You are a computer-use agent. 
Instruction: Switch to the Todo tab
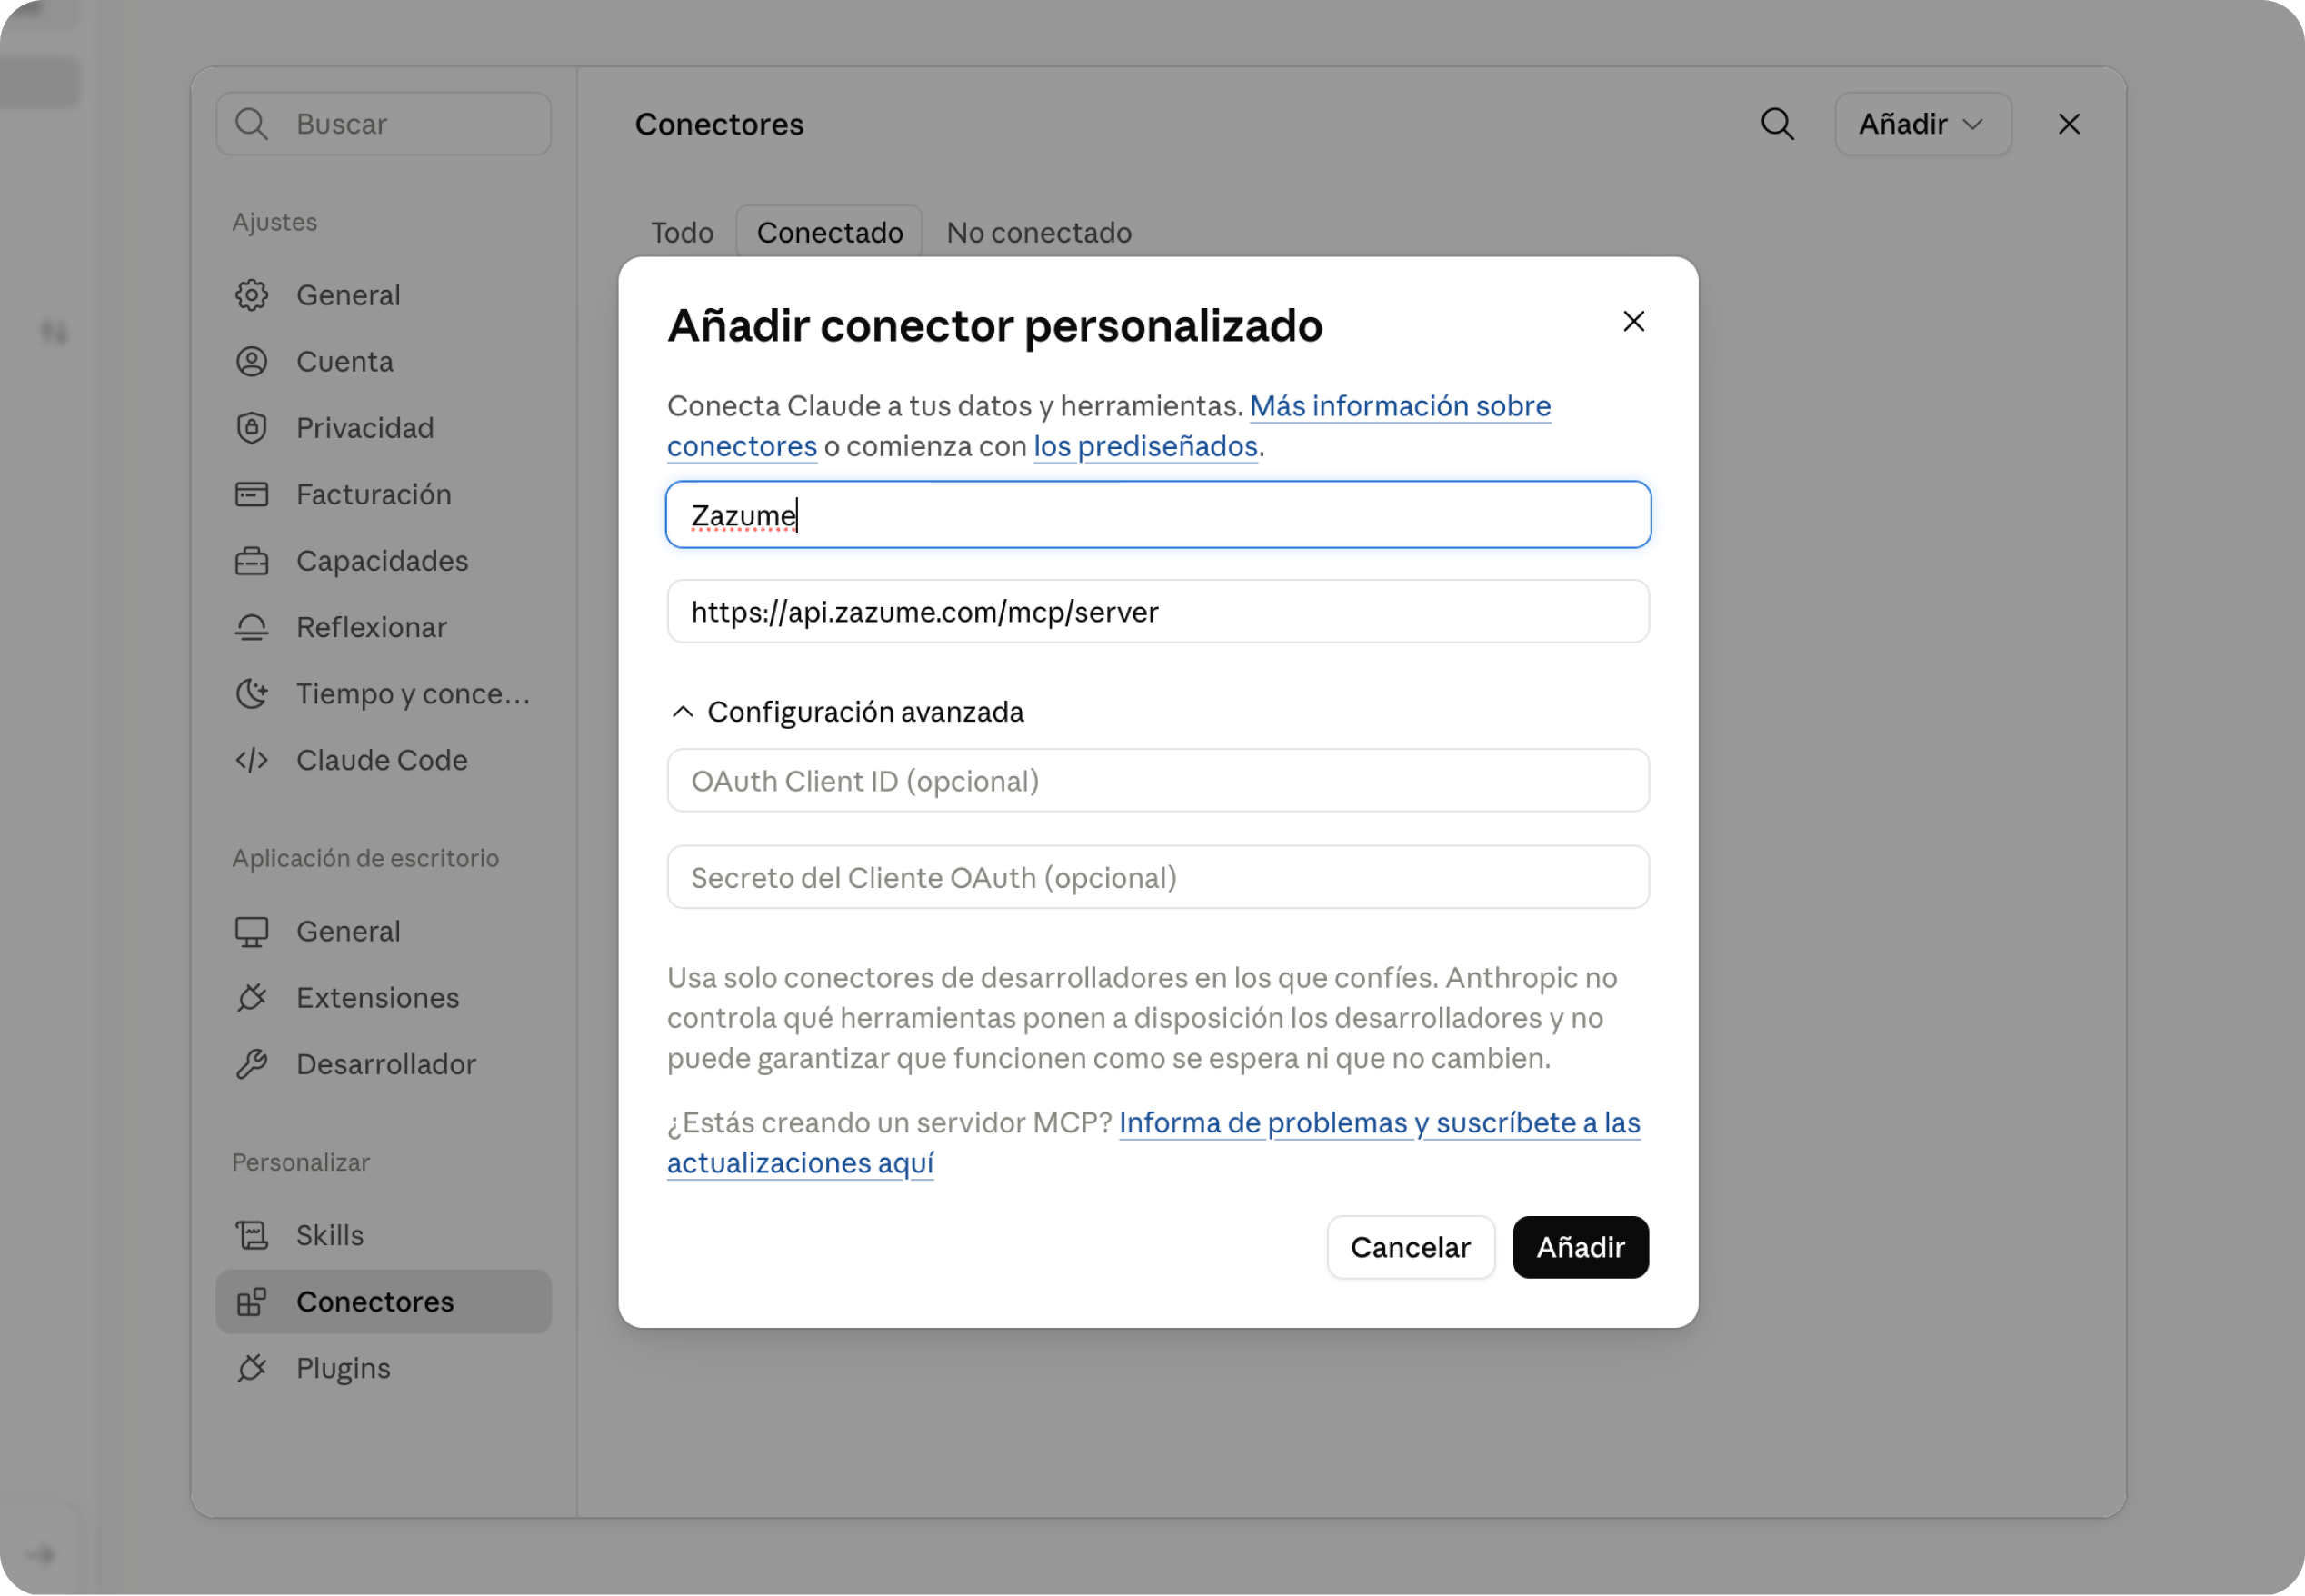point(682,233)
